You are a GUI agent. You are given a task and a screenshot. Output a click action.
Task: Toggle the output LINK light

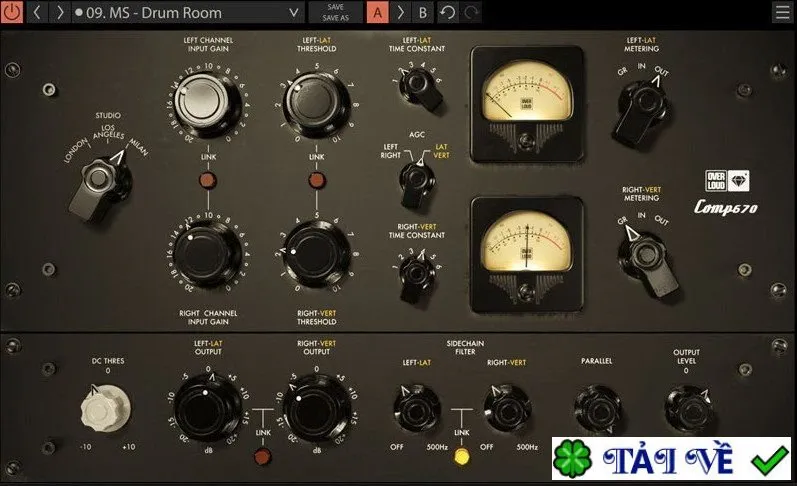click(263, 456)
